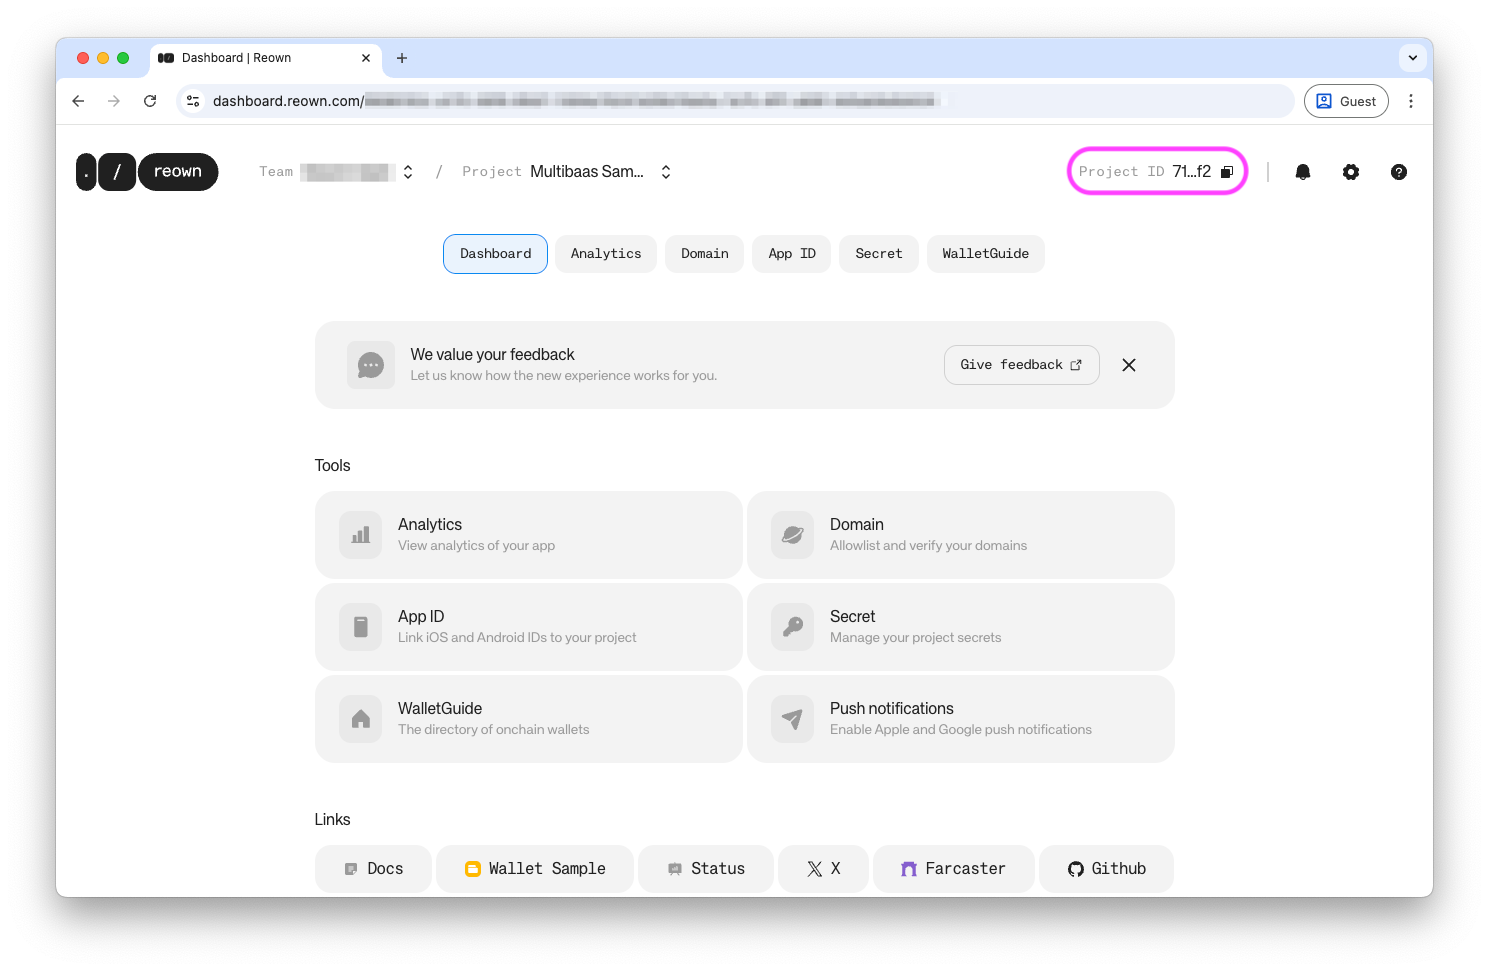Expand the Team selector chevron
The height and width of the screenshot is (971, 1489).
click(407, 171)
